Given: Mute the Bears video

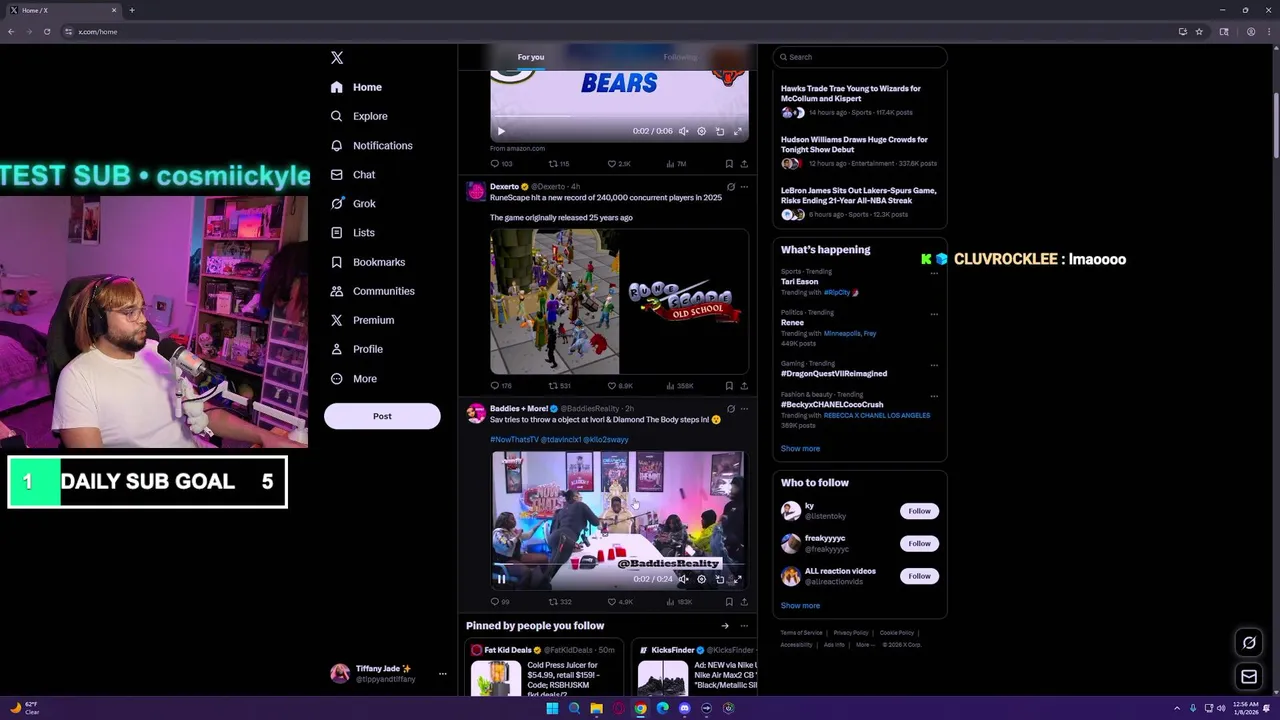Looking at the screenshot, I should (683, 131).
